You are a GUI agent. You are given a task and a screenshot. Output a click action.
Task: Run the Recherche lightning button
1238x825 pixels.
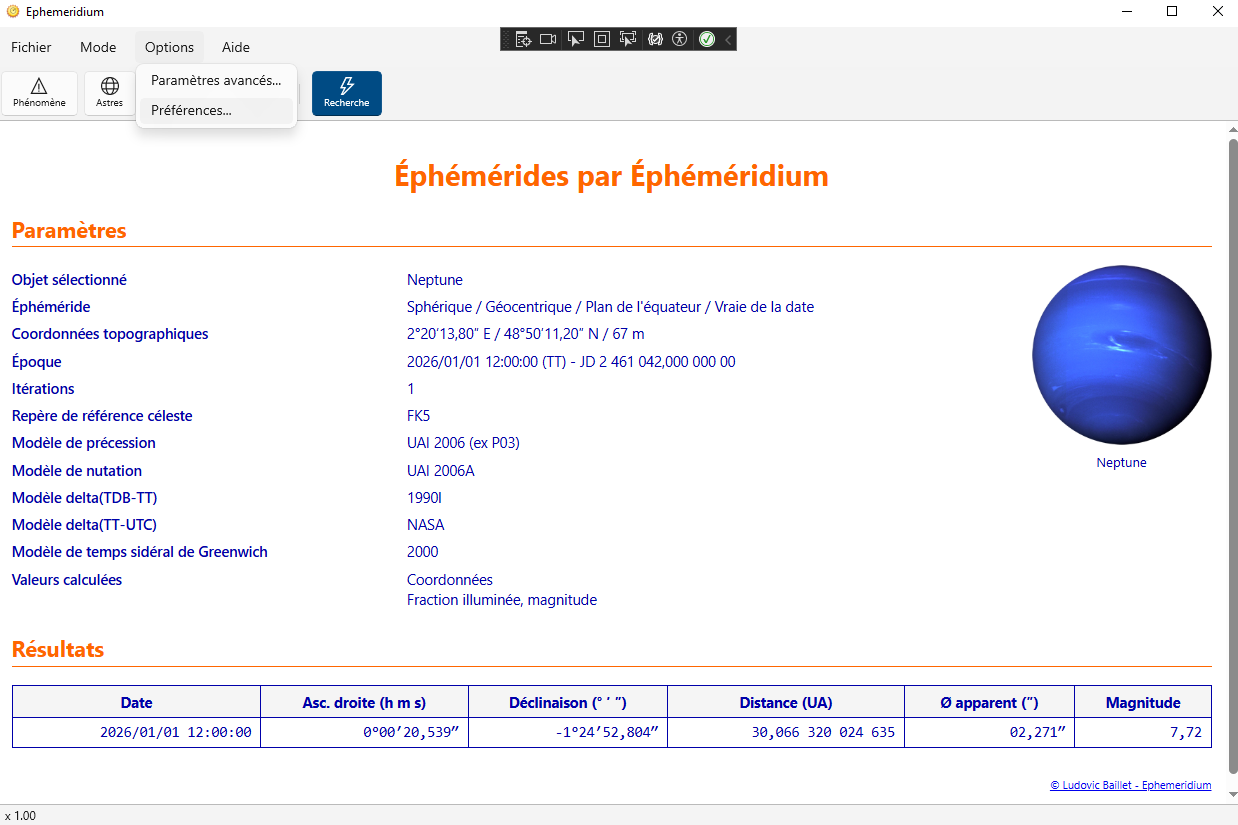pyautogui.click(x=346, y=93)
